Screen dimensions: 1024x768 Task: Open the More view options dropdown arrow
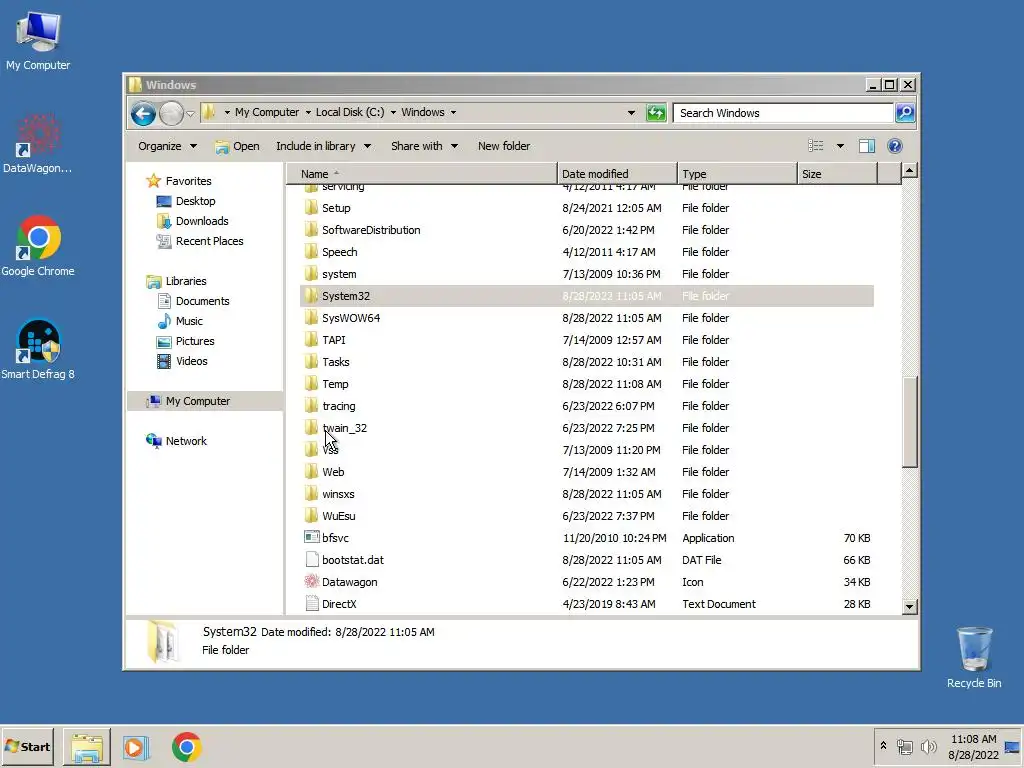click(840, 146)
